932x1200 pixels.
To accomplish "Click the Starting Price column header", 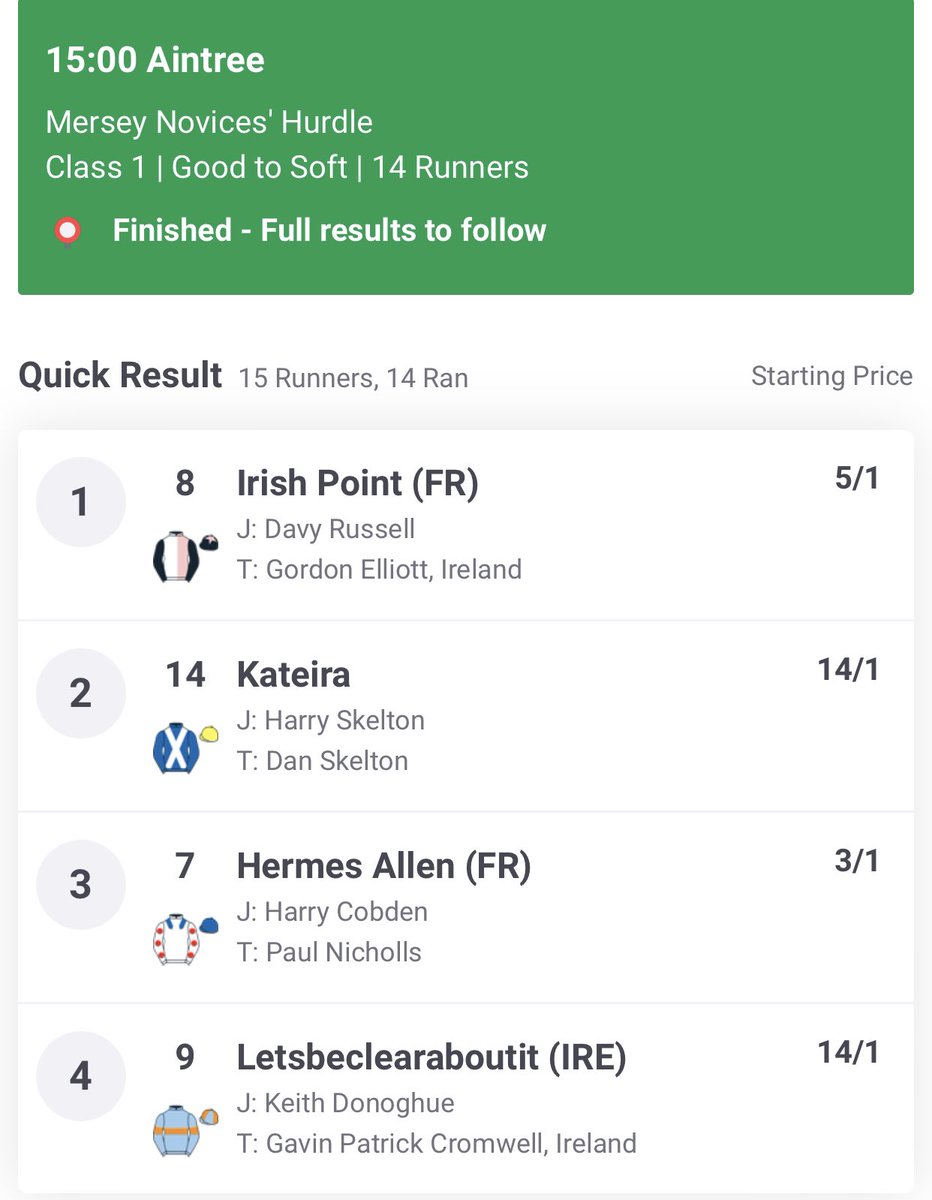I will click(x=831, y=376).
